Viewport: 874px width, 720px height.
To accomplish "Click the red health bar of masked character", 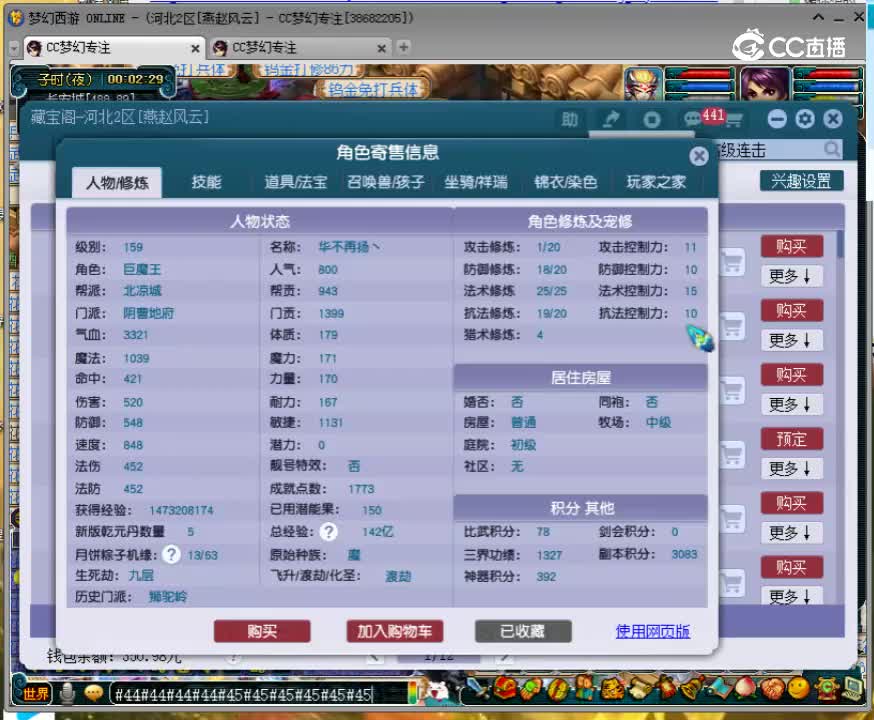I will click(x=701, y=74).
